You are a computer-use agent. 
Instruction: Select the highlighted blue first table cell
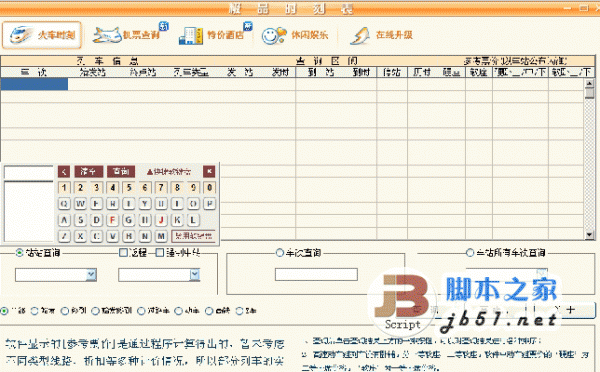point(34,84)
